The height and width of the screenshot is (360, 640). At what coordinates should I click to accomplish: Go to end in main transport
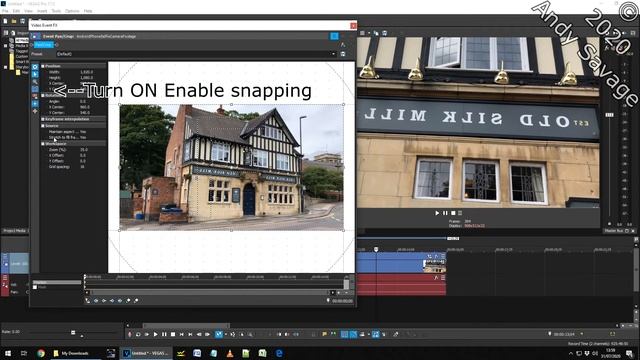(x=190, y=334)
